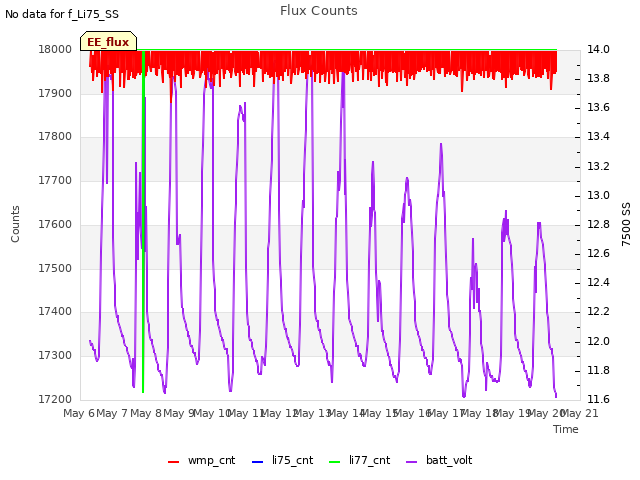The height and width of the screenshot is (480, 640).
Task: Click the 12.0 right axis tick label
Action: [598, 341]
